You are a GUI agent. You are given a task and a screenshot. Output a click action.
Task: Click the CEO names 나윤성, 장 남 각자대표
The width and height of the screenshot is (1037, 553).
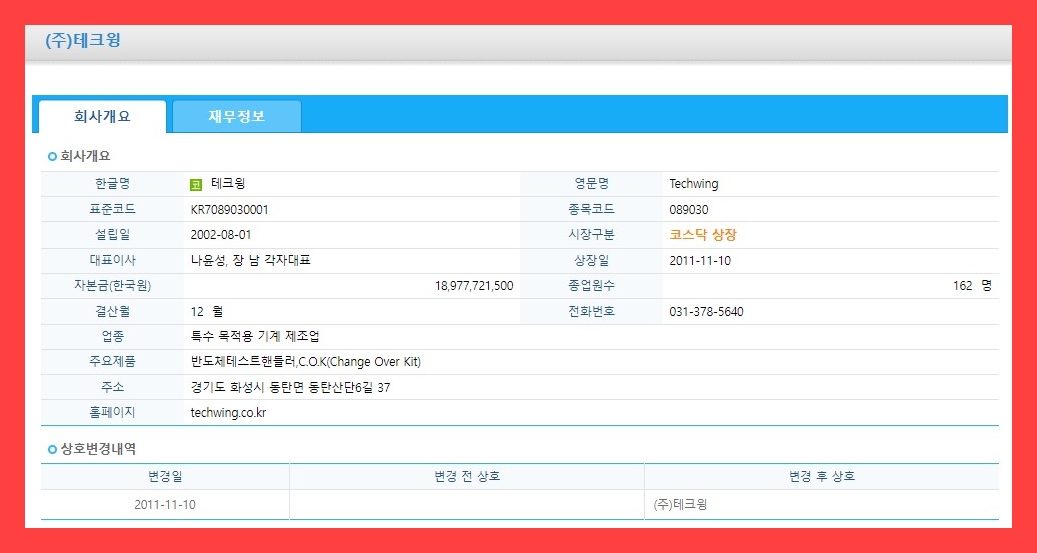tap(251, 261)
